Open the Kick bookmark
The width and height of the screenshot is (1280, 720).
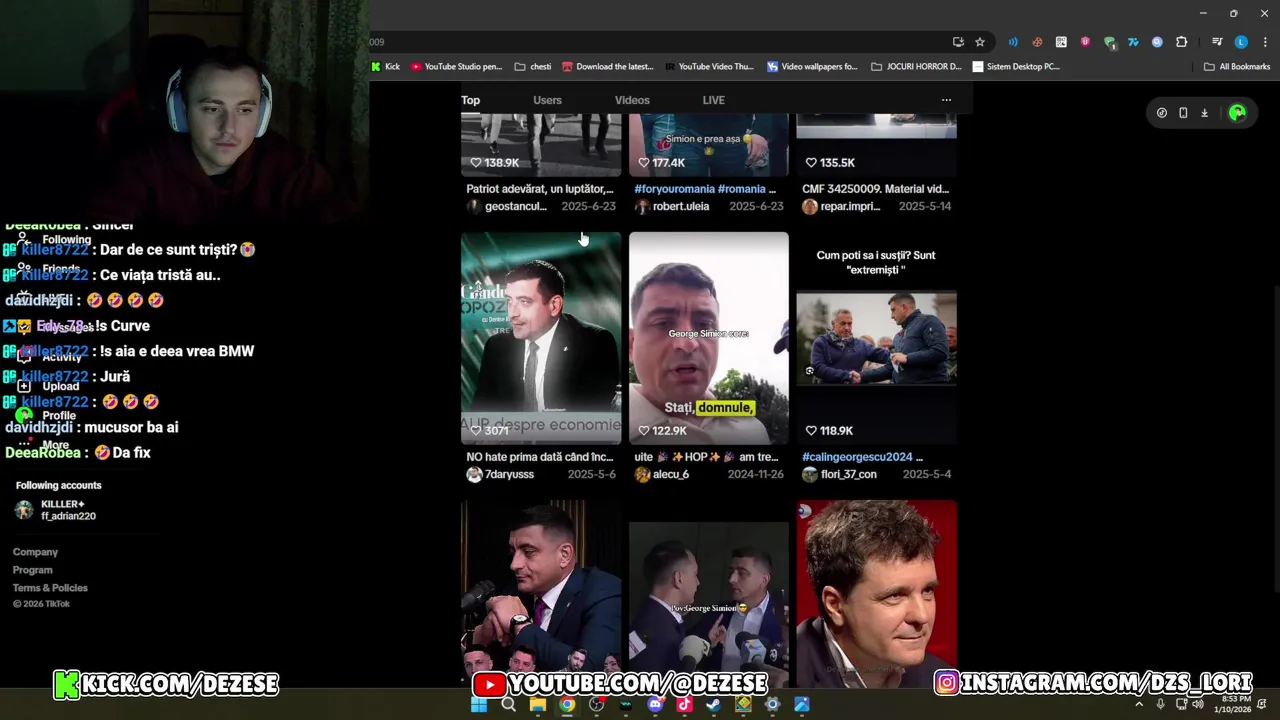coord(385,67)
